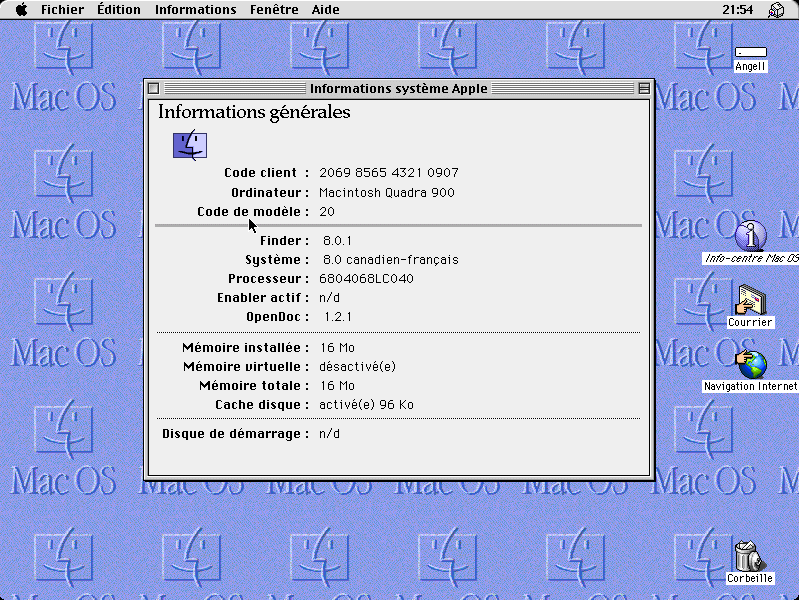Collapse the window with the windowshade box
The width and height of the screenshot is (799, 600).
644,89
